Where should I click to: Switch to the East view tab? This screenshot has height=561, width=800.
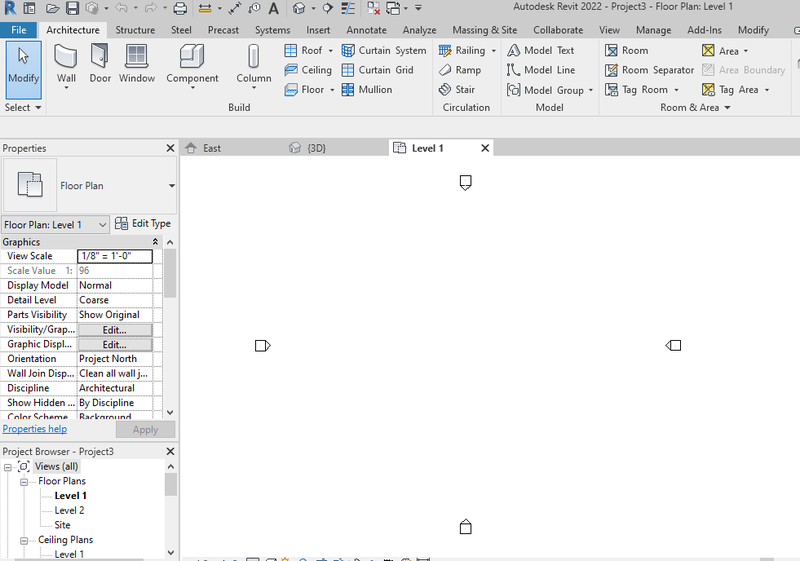(x=212, y=148)
